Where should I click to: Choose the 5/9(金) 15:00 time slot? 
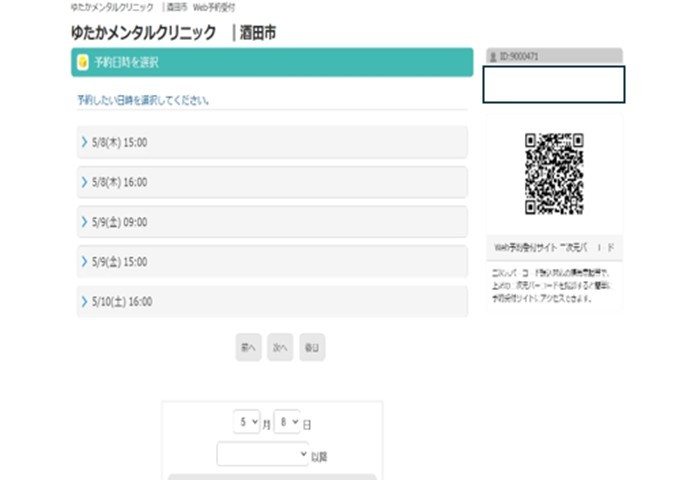click(272, 262)
